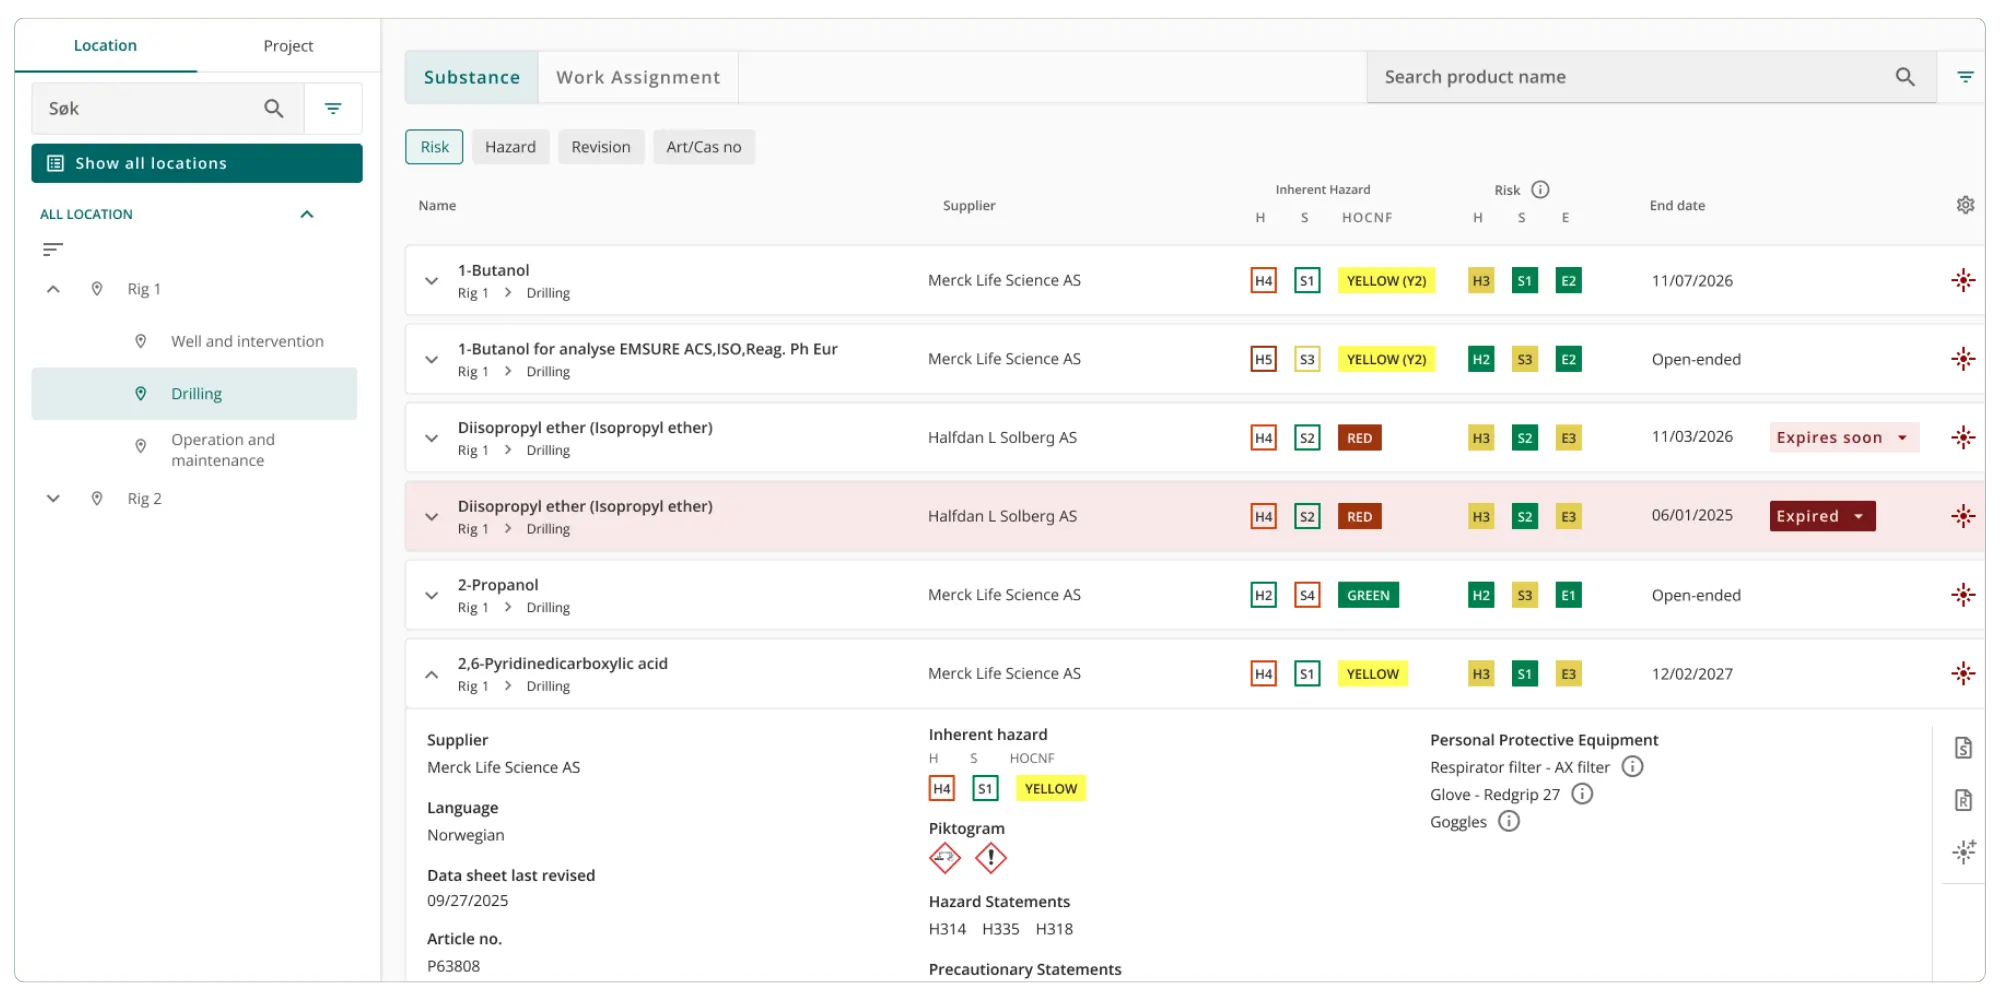Image resolution: width=2000 pixels, height=1000 pixels.
Task: Click the Risk info icon
Action: pos(1540,189)
